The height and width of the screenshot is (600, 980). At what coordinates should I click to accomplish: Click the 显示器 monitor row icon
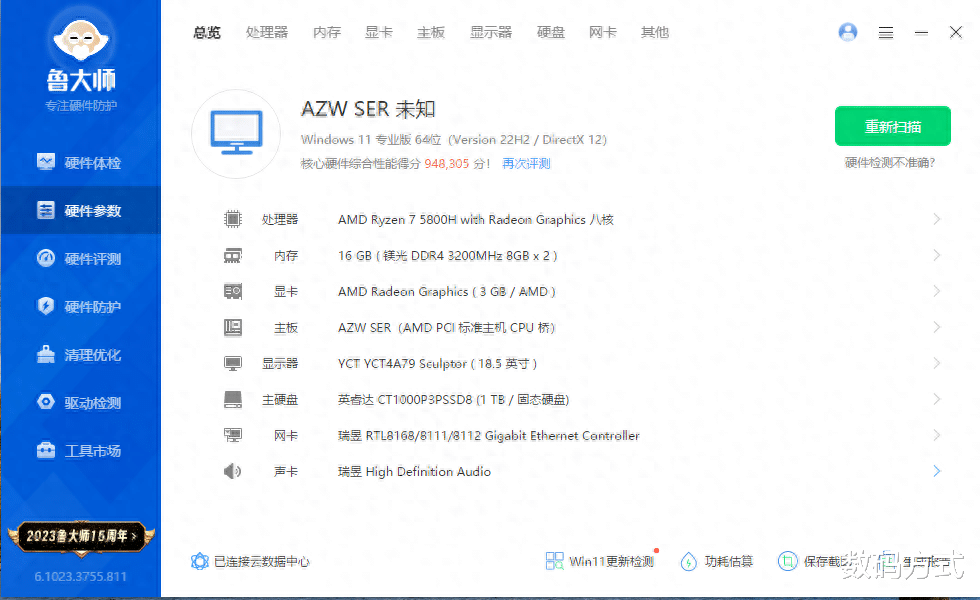(x=232, y=364)
